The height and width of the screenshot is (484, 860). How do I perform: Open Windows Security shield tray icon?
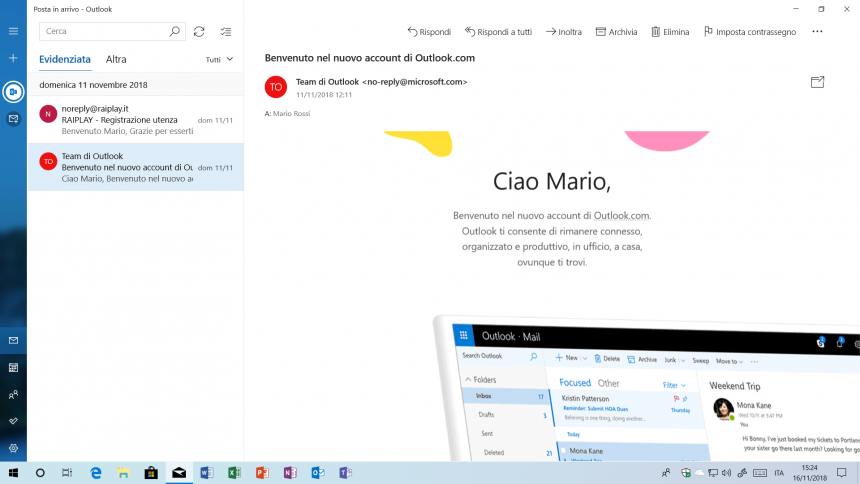[686, 472]
